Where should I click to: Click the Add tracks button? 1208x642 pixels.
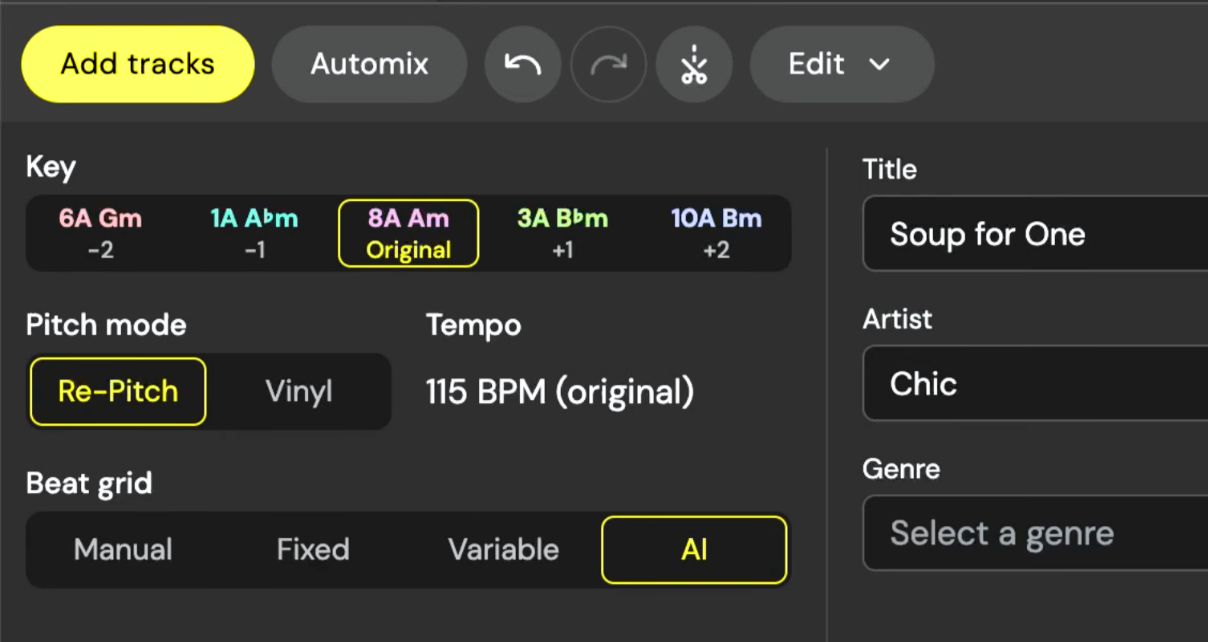pyautogui.click(x=138, y=64)
